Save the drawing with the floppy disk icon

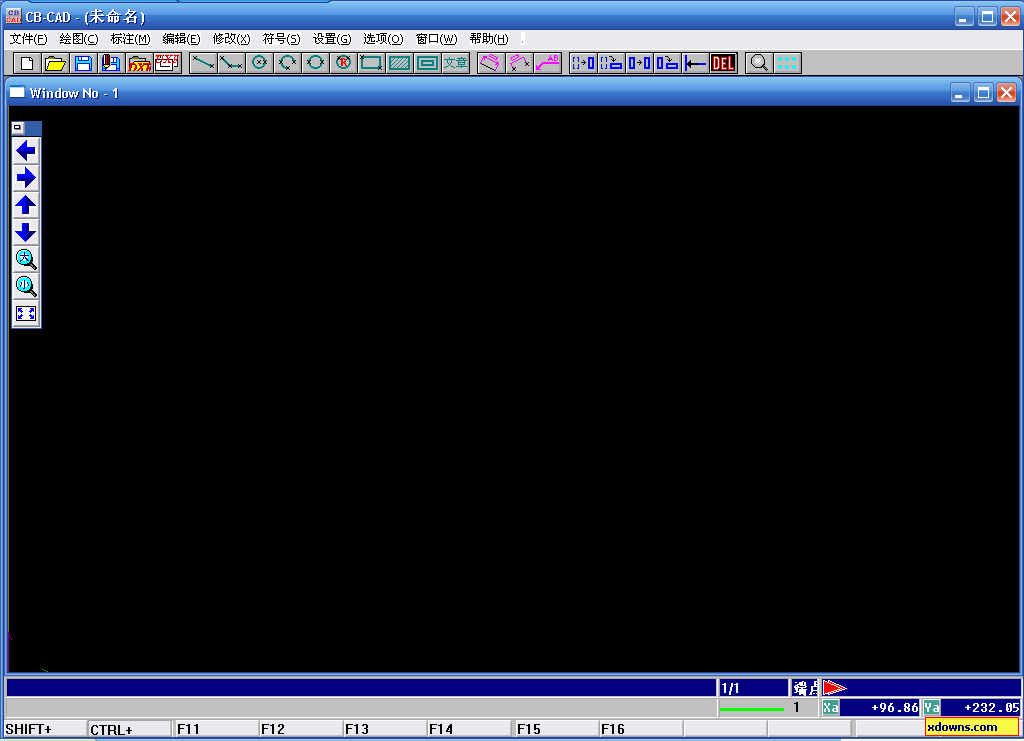(x=83, y=63)
